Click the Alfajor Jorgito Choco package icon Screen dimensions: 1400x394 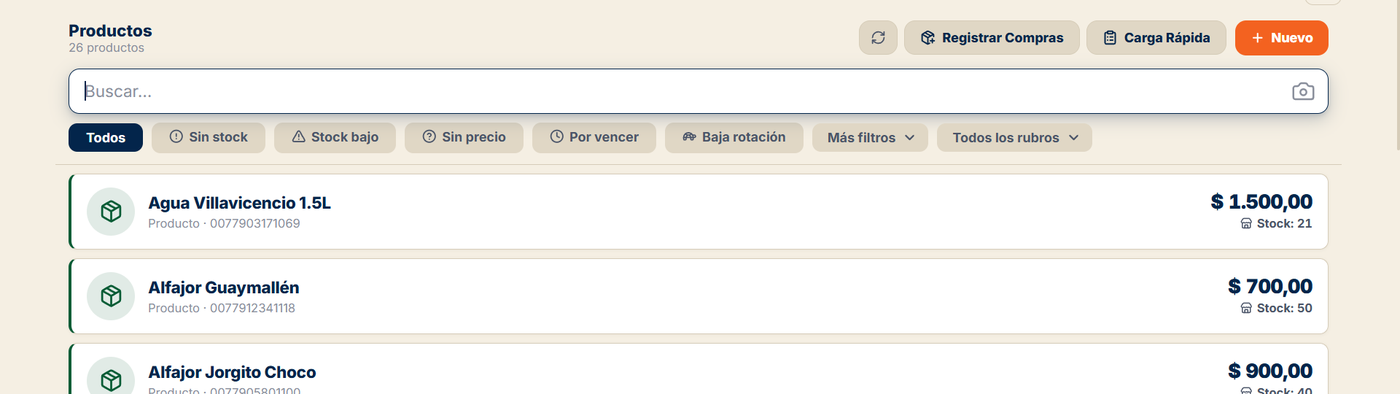point(111,380)
